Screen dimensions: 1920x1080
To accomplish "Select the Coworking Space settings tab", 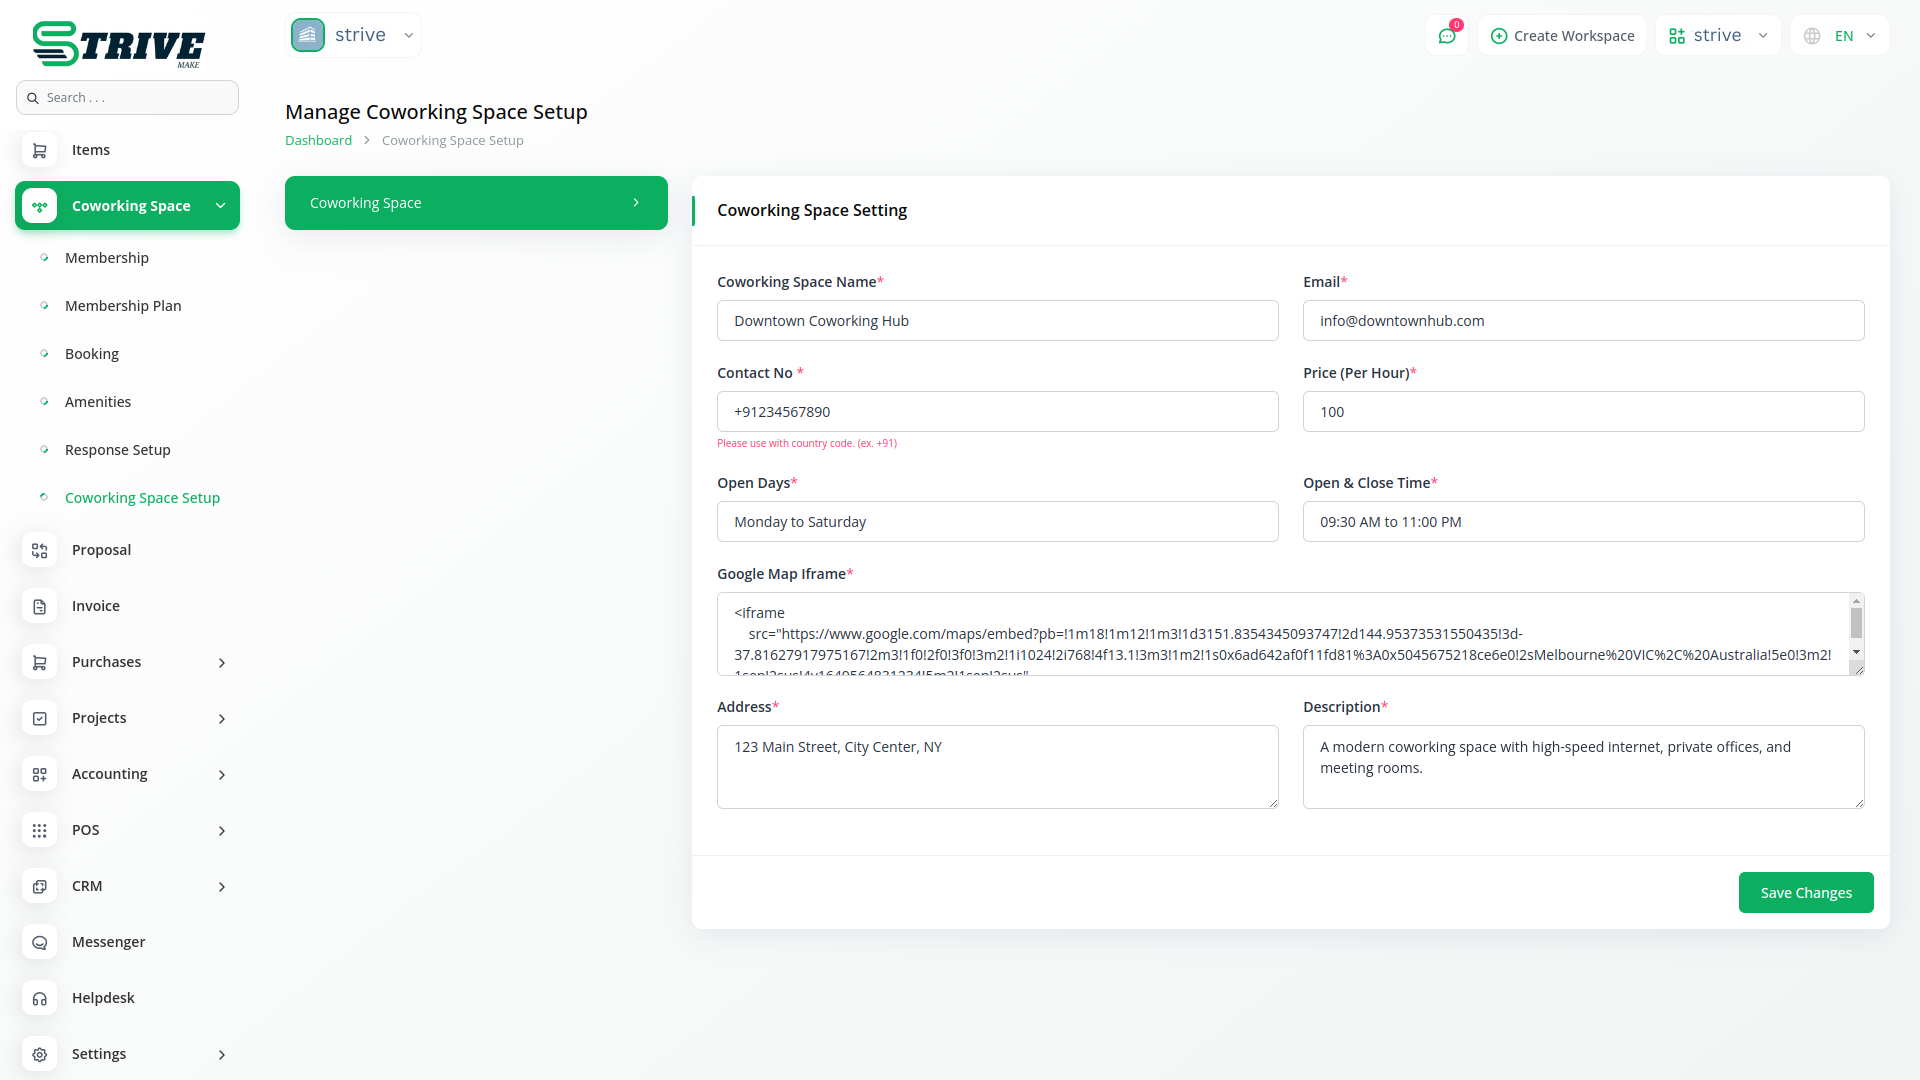I will [x=476, y=203].
